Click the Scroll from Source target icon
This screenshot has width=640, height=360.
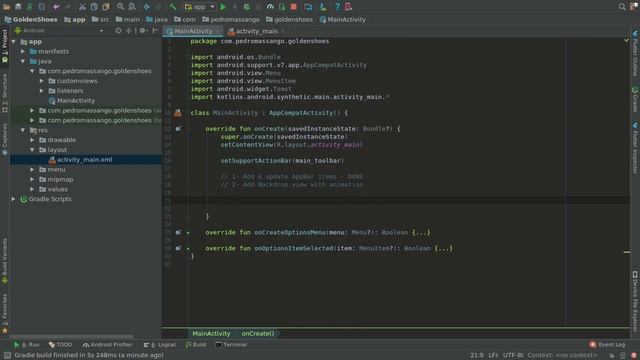point(118,30)
